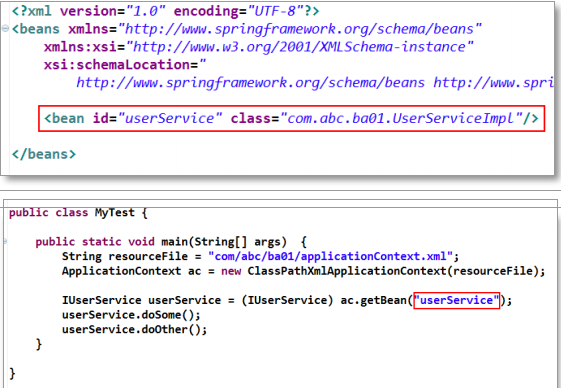Click the main(String[] args) method signature

224,242
